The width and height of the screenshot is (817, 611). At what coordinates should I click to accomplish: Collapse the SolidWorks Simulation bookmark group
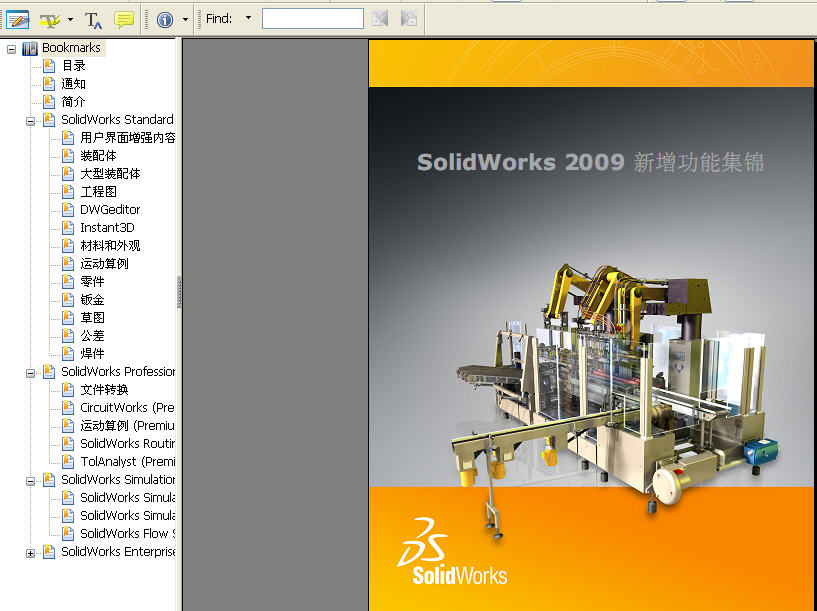[30, 481]
